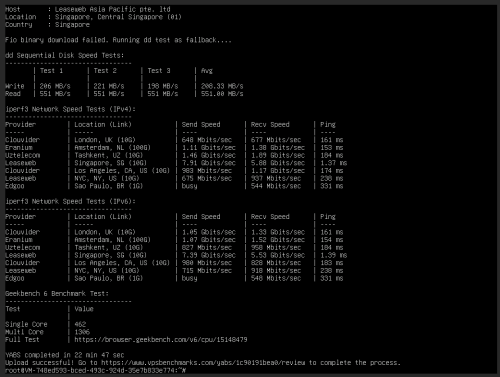Click the '1.07 Gbits/sec' IPv6 Amsterdam send speed
Screen dimensions: 500x377
click(x=209, y=240)
